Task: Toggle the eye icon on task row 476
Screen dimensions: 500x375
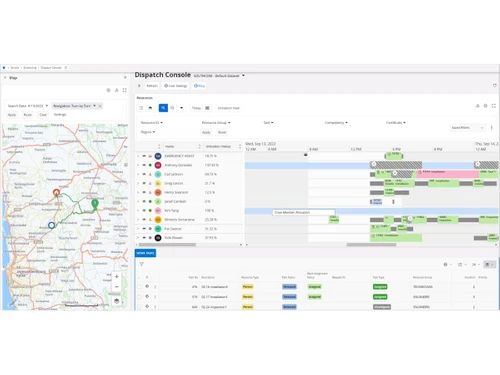Action: tap(147, 286)
